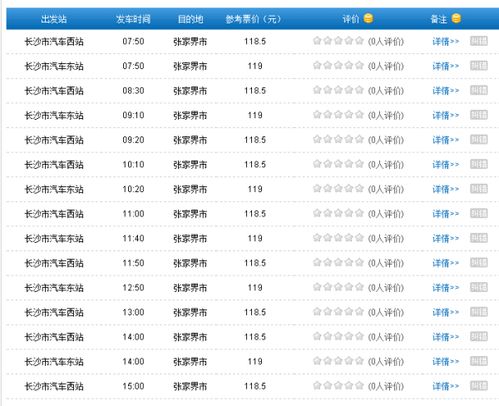Rate fifth star in the 12:50 row
Viewport: 499px width, 406px height.
[359, 287]
